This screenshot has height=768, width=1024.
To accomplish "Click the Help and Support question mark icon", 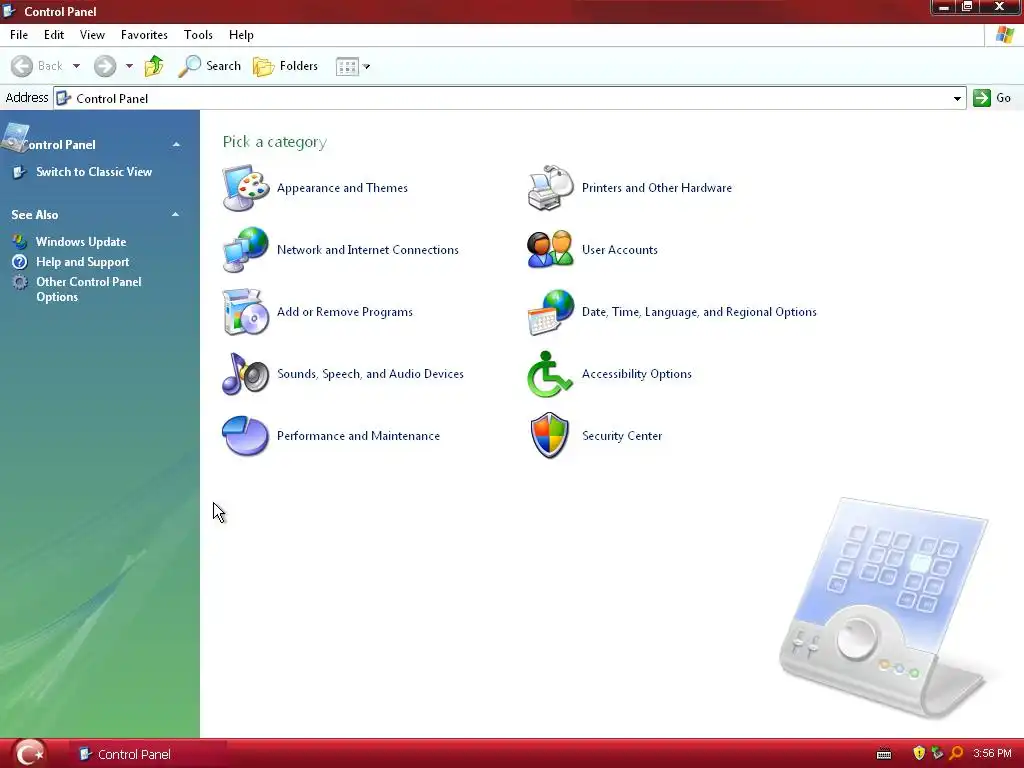I will tap(20, 262).
